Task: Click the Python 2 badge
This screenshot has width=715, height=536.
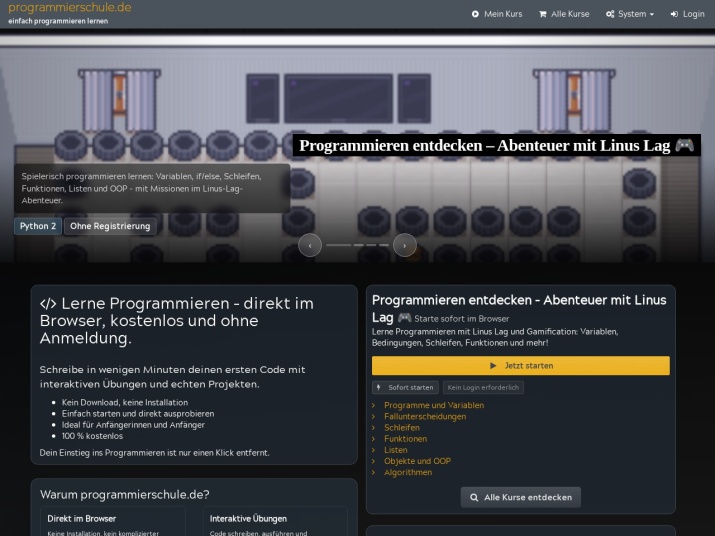Action: (x=38, y=226)
